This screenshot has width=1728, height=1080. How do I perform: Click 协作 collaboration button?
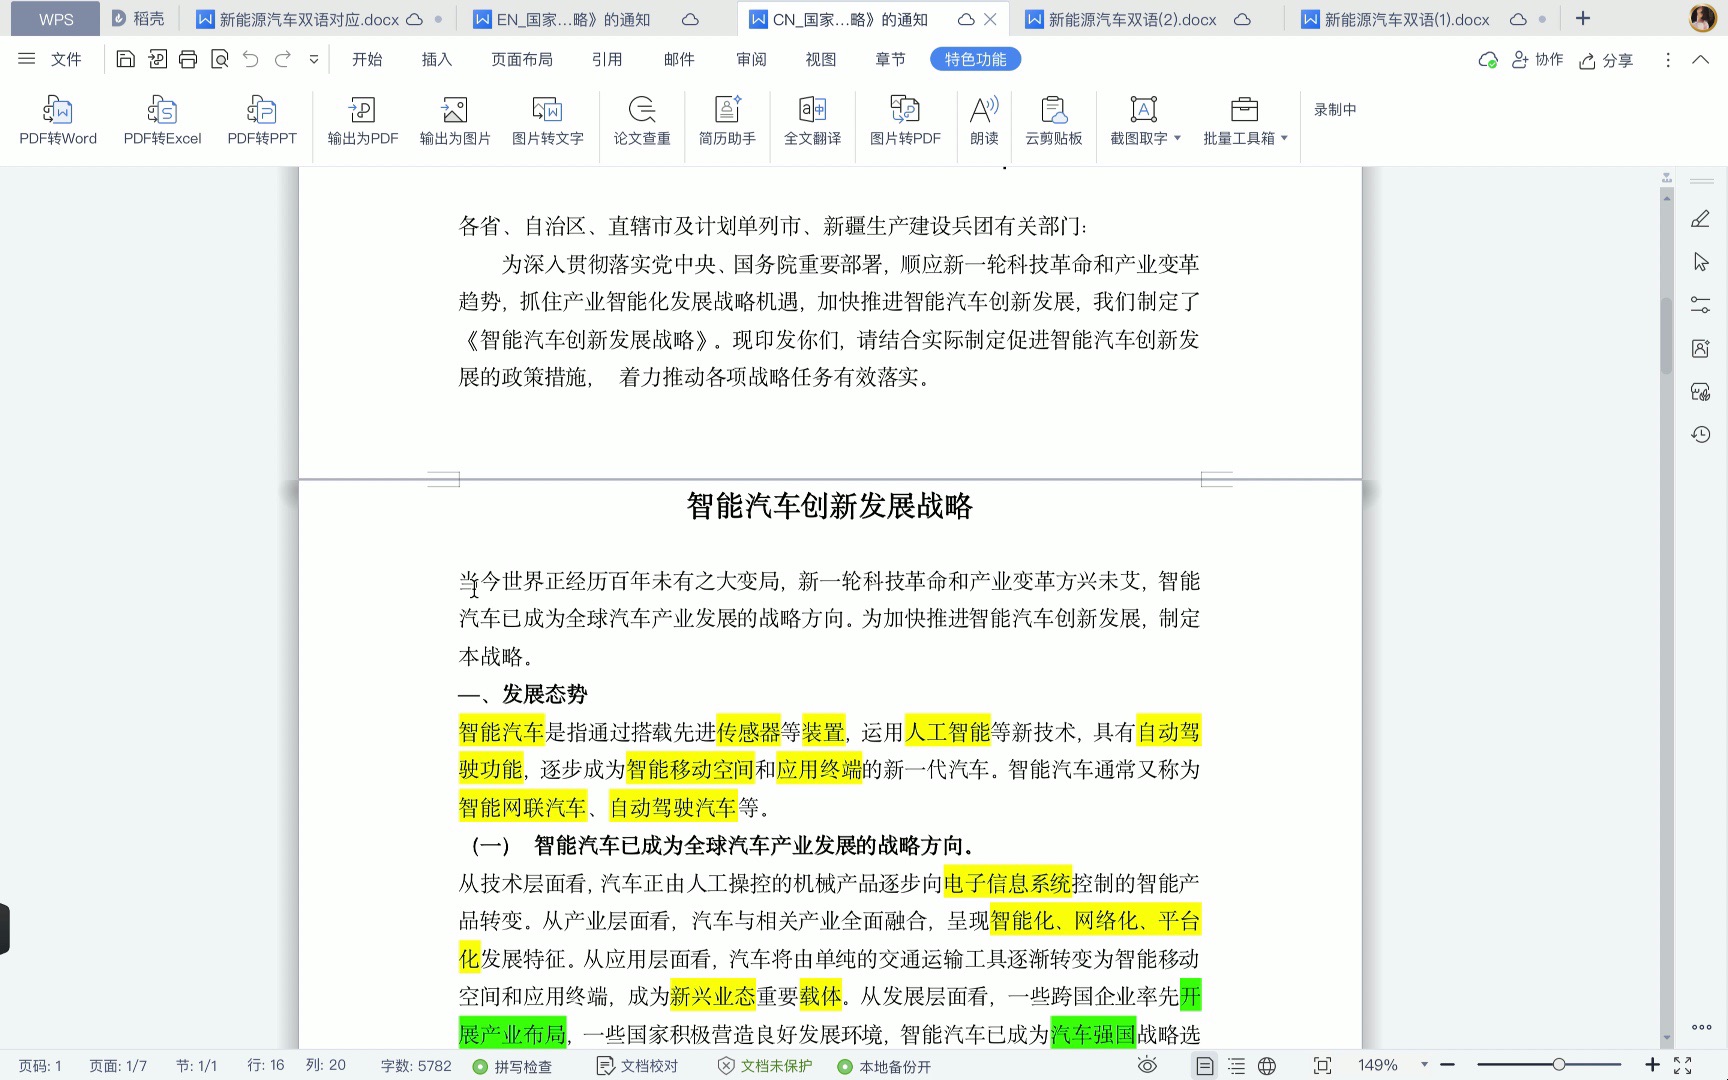coord(1537,60)
